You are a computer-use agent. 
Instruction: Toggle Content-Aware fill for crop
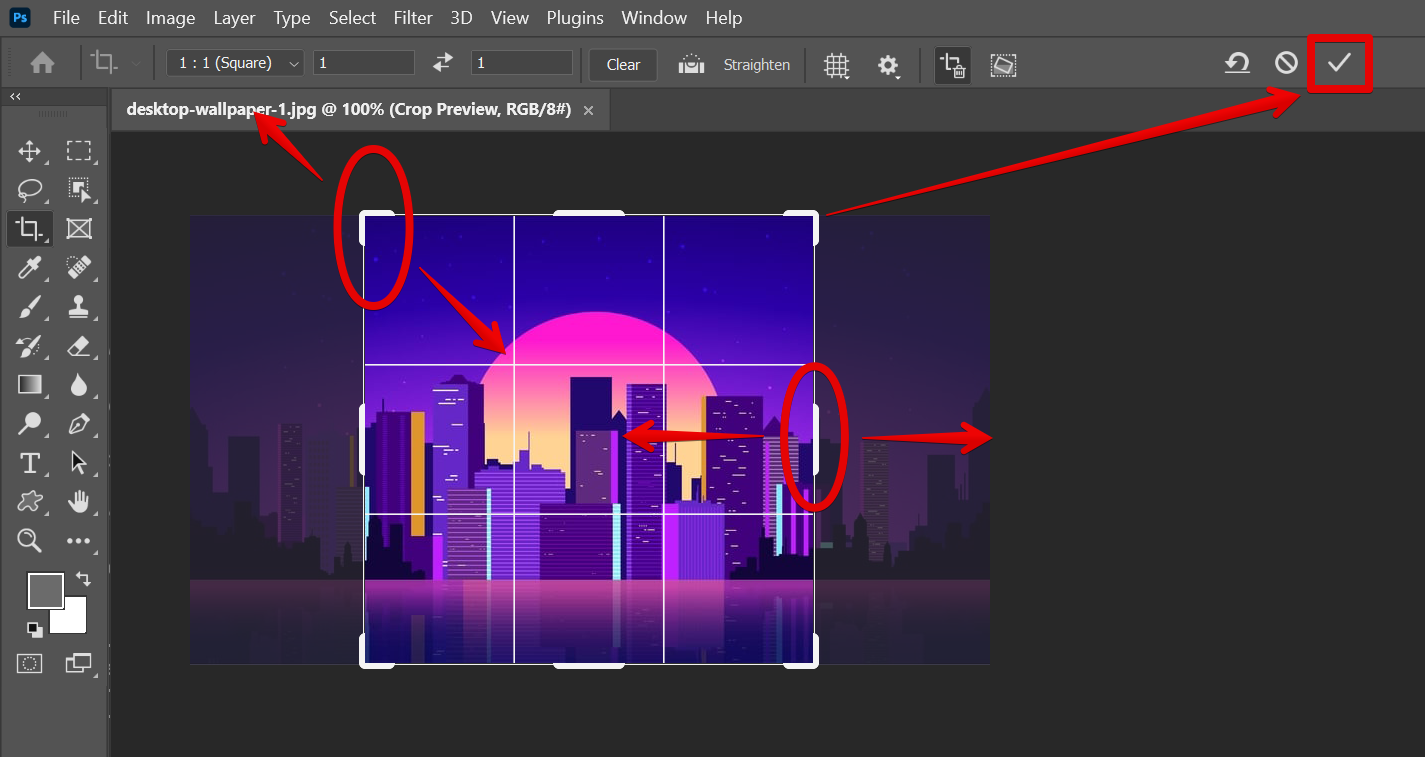1003,65
